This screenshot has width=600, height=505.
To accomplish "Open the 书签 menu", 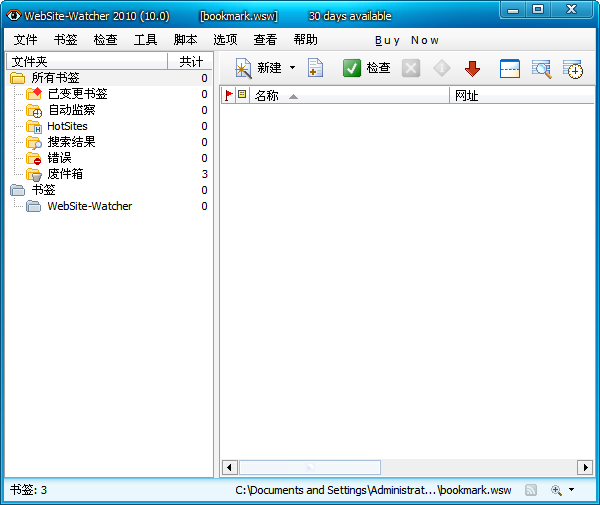I will coord(65,40).
